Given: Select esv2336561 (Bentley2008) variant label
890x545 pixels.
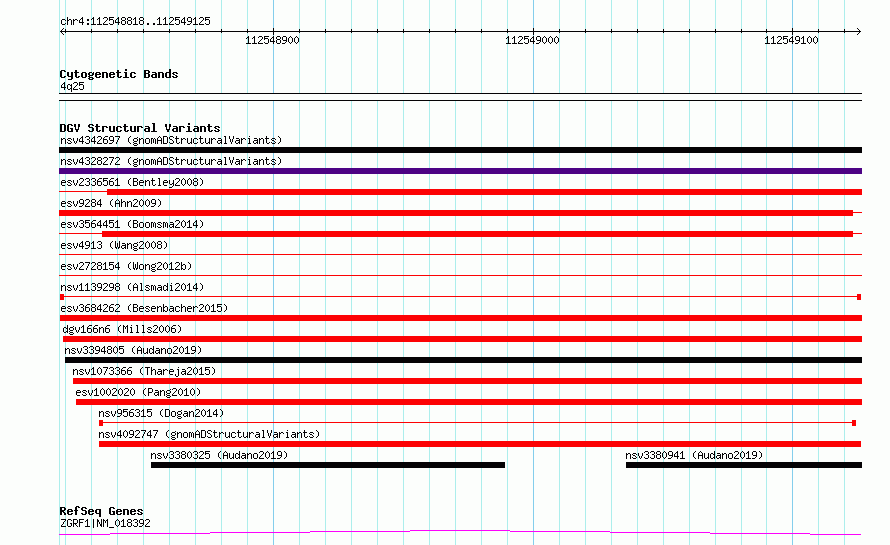Looking at the screenshot, I should point(132,182).
